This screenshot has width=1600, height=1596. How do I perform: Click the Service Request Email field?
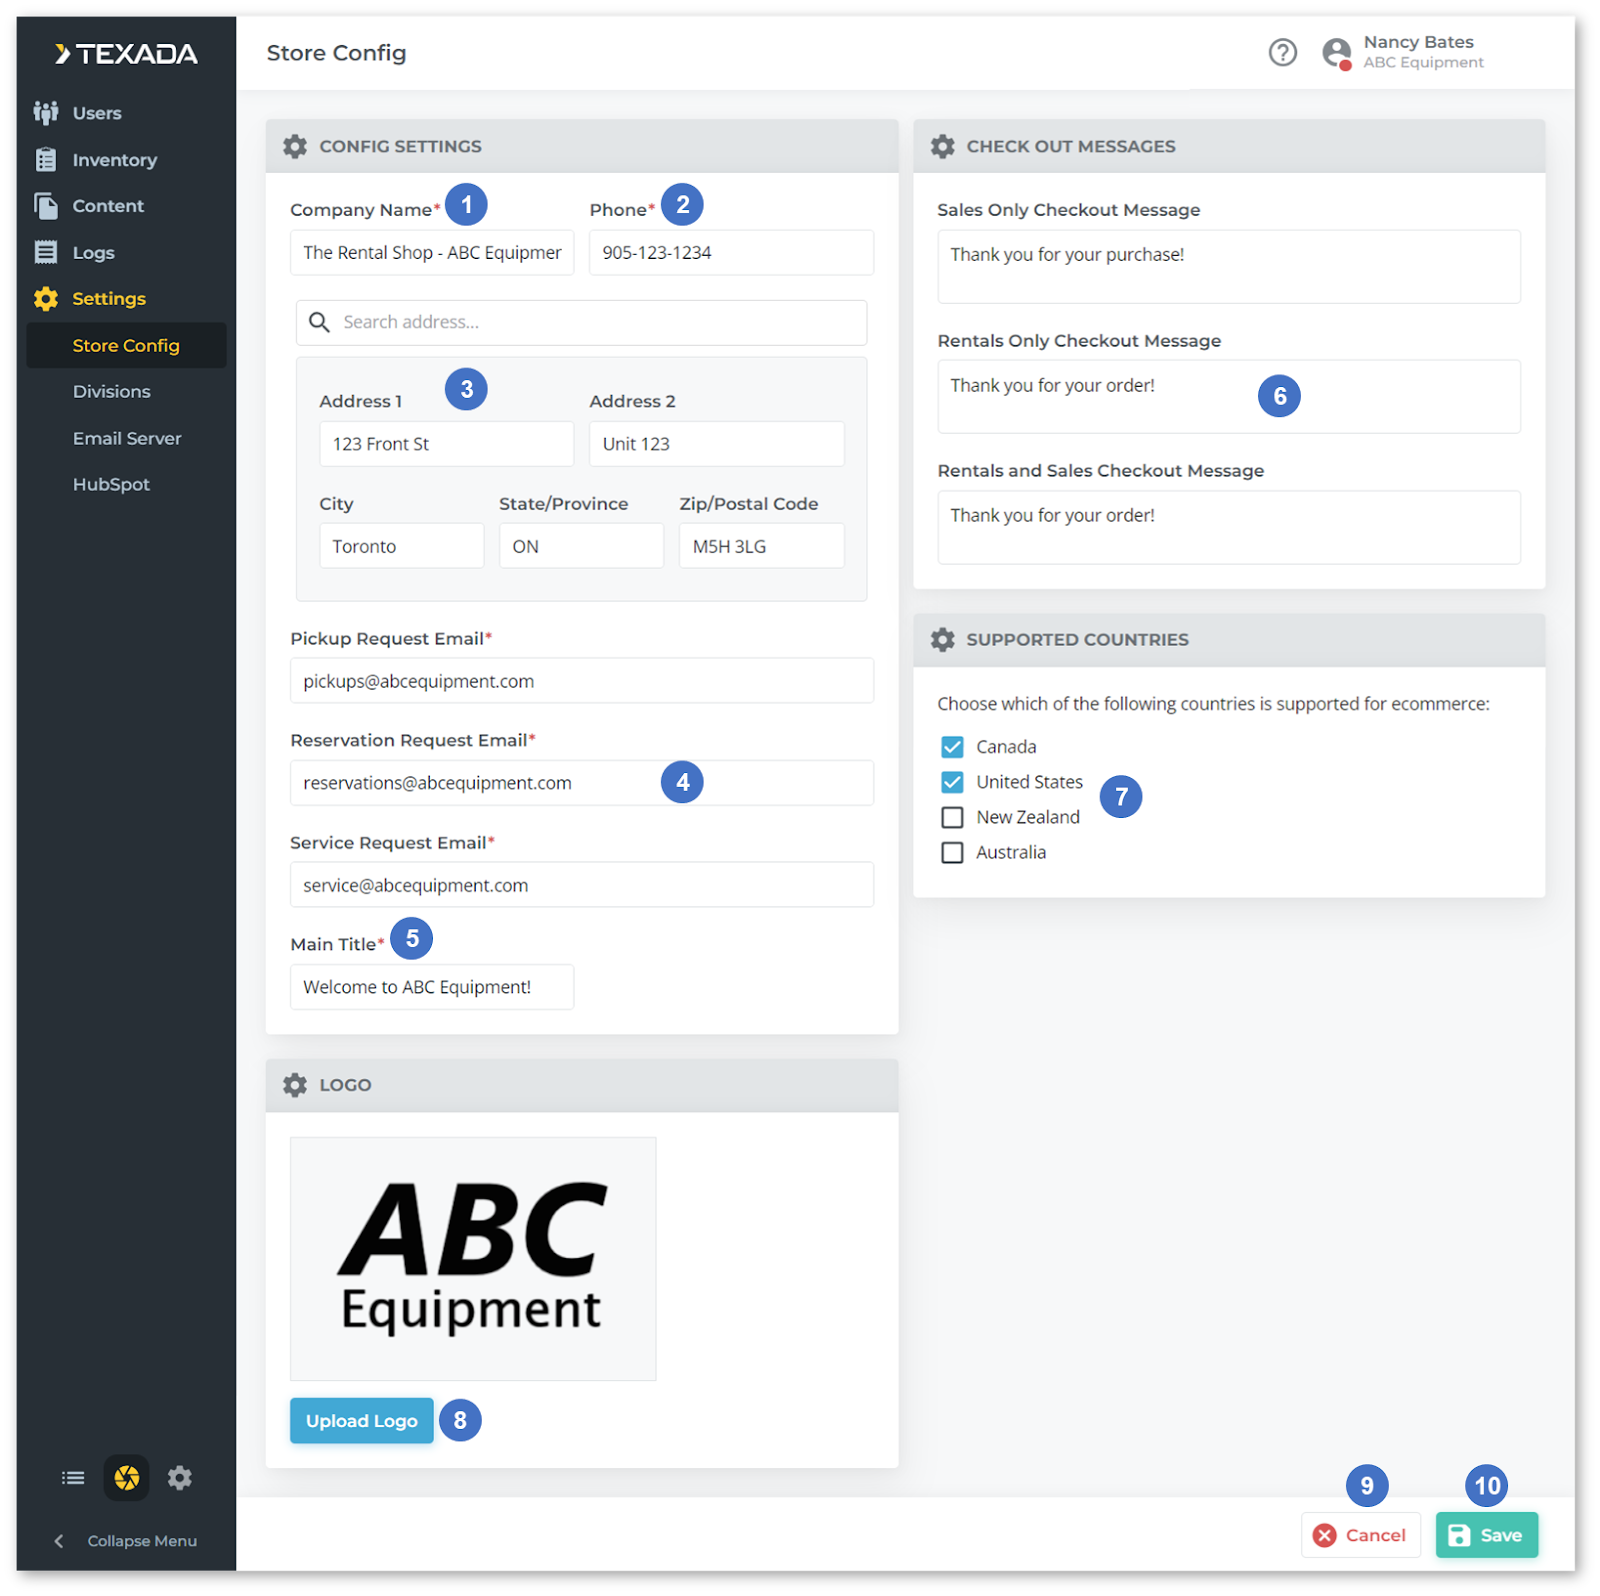pos(582,885)
